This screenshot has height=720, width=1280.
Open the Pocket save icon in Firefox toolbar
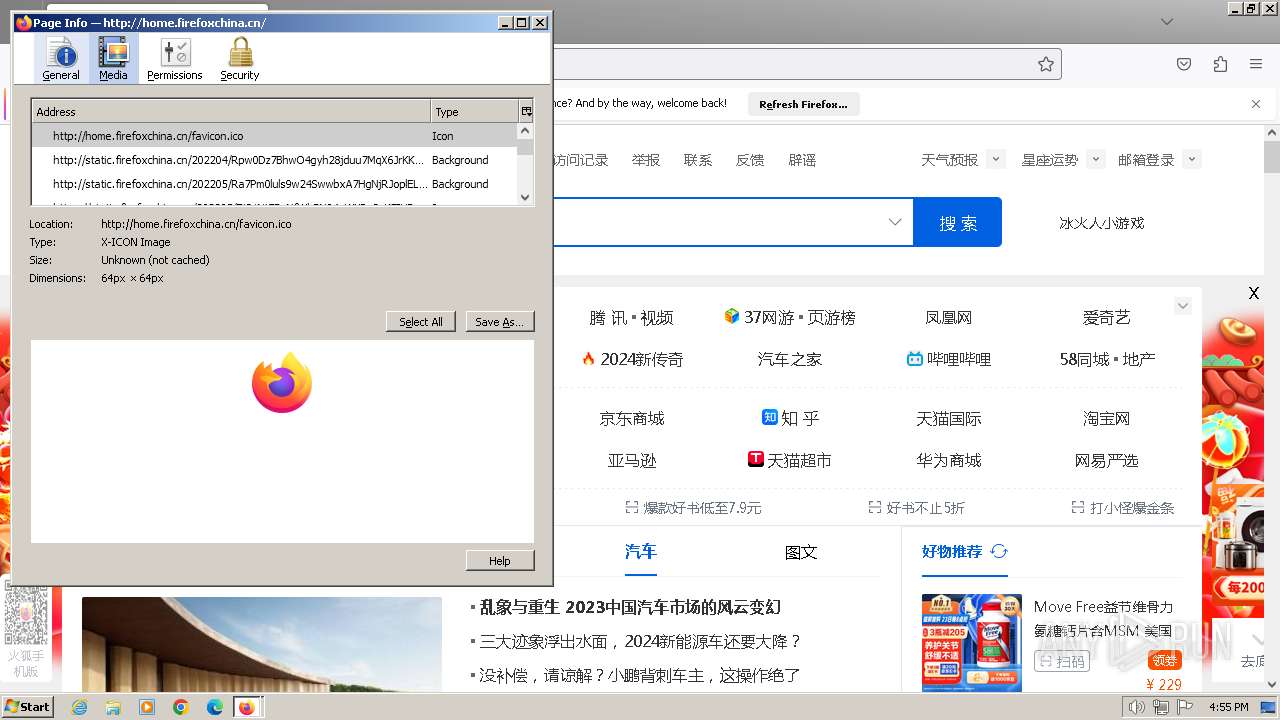tap(1184, 64)
